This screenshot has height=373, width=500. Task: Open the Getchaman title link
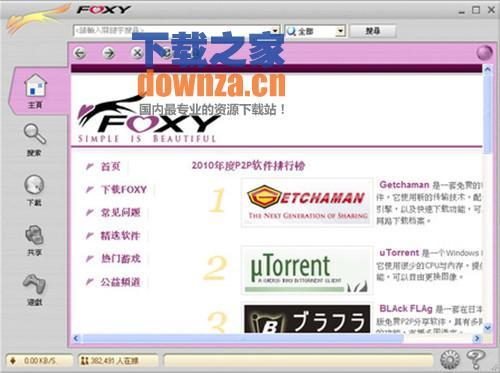tap(404, 185)
